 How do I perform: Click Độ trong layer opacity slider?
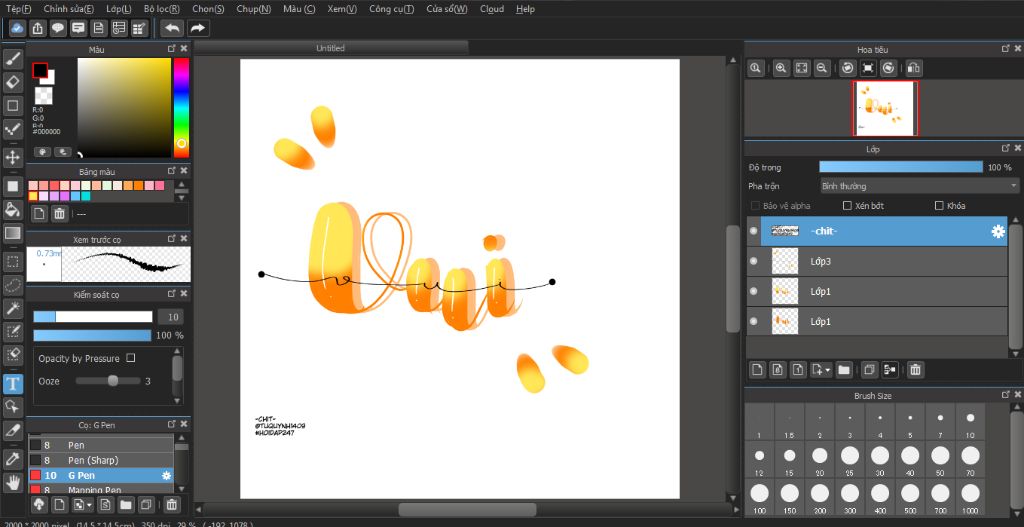point(901,167)
